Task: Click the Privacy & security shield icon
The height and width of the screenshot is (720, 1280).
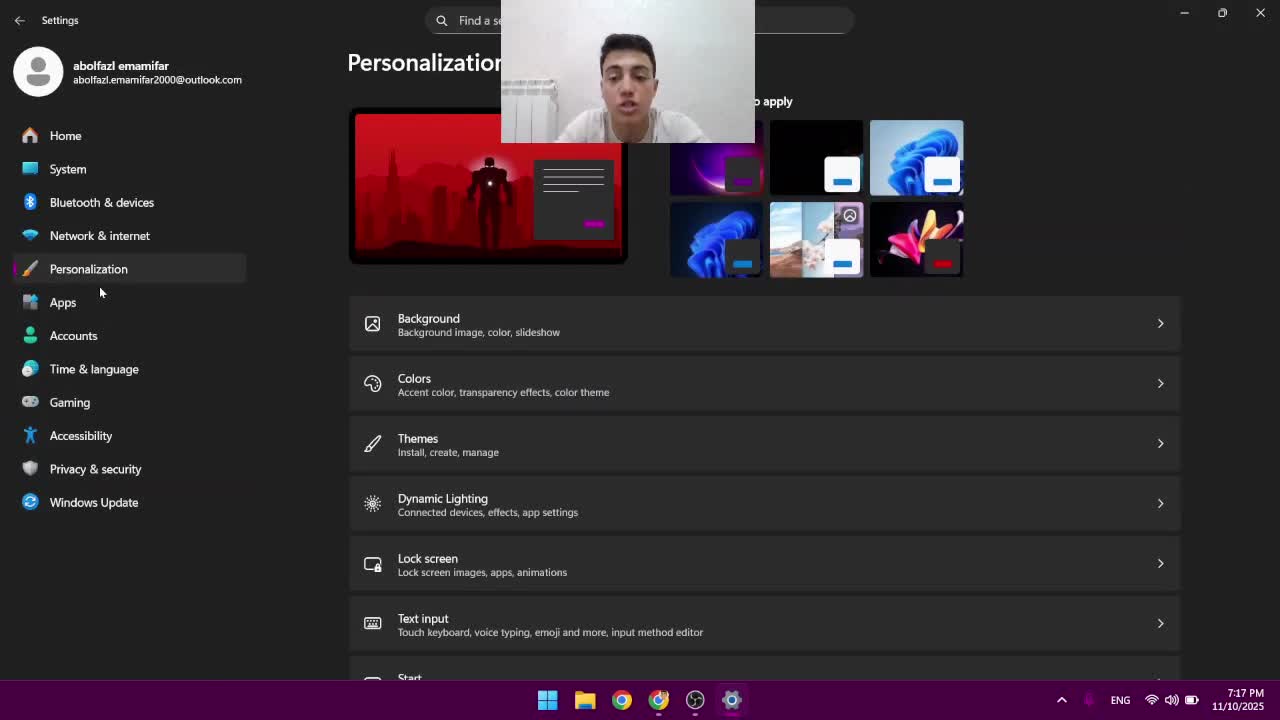Action: pos(30,469)
